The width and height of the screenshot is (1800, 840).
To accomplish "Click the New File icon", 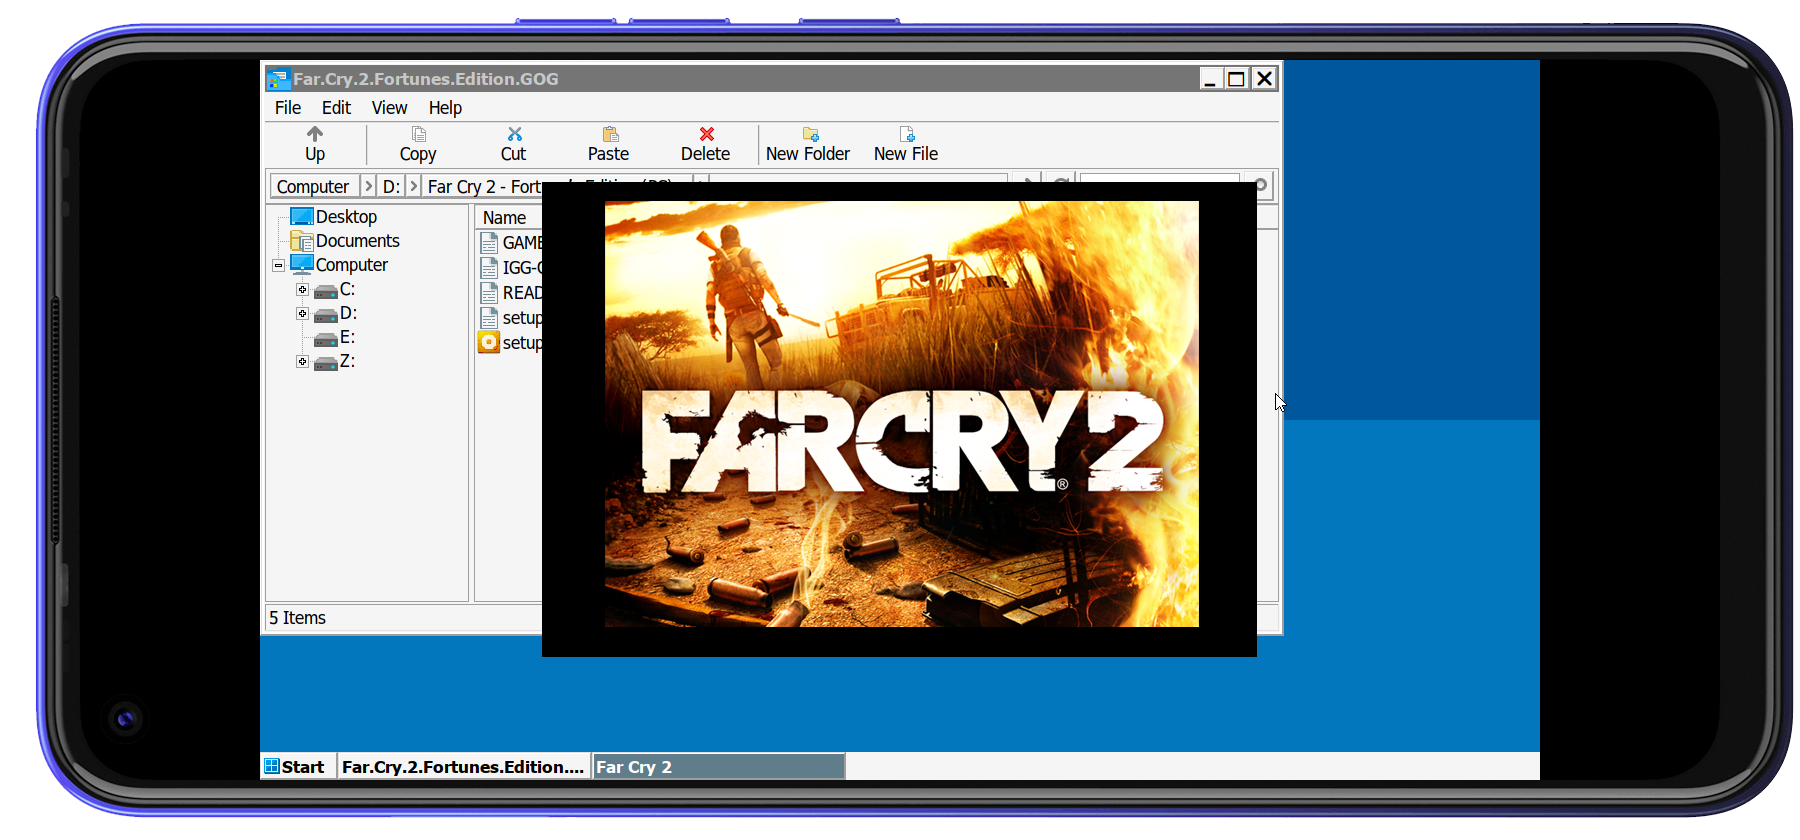I will point(907,135).
